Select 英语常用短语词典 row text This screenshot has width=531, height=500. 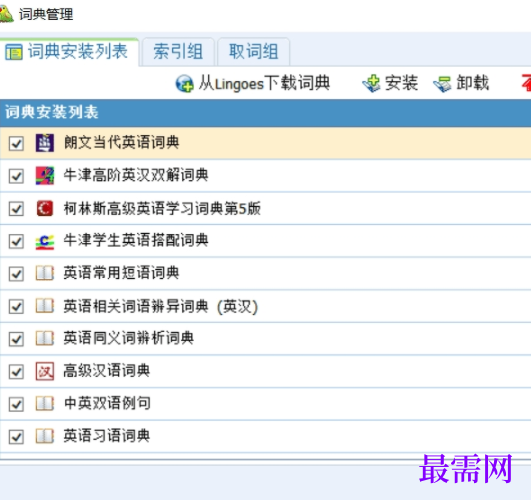click(x=122, y=273)
